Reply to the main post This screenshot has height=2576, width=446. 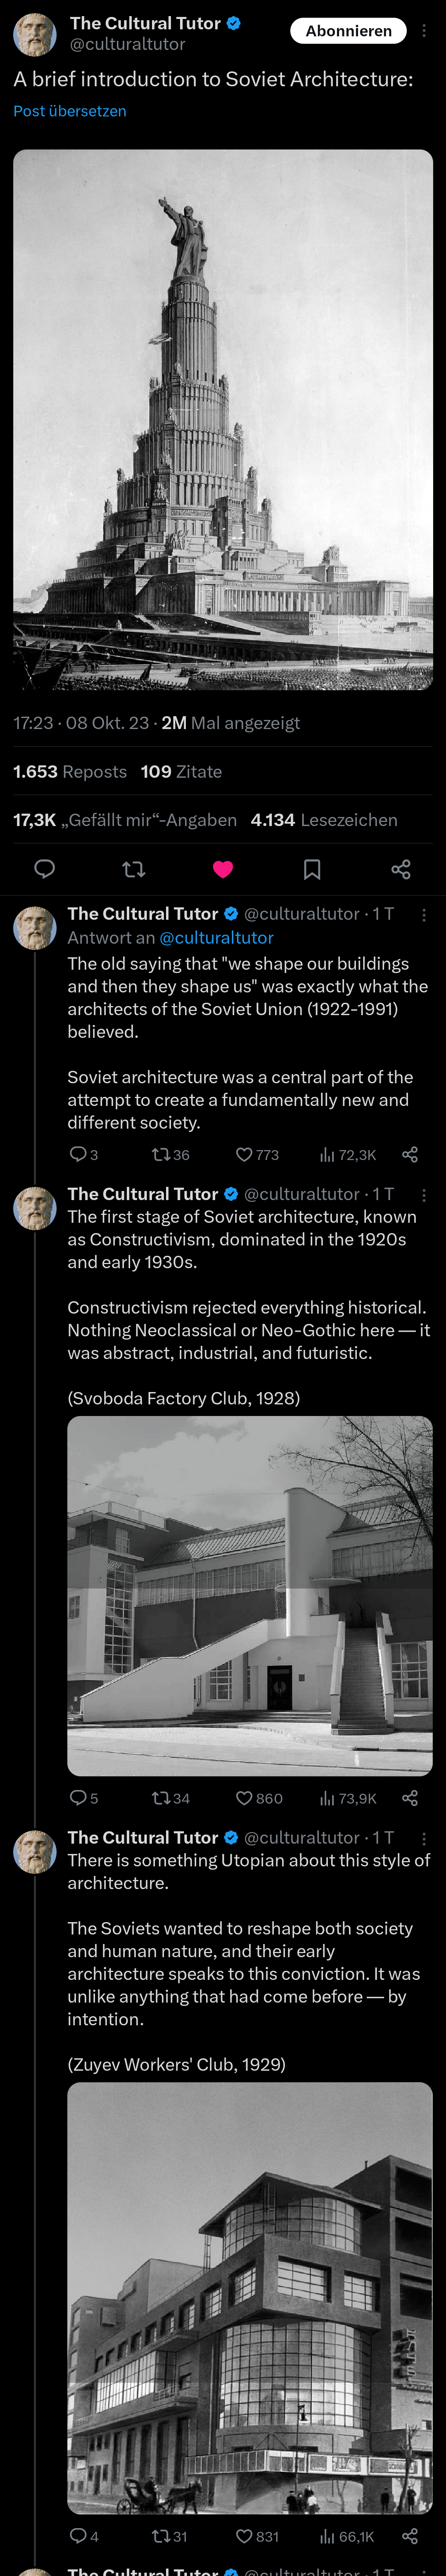pos(45,868)
